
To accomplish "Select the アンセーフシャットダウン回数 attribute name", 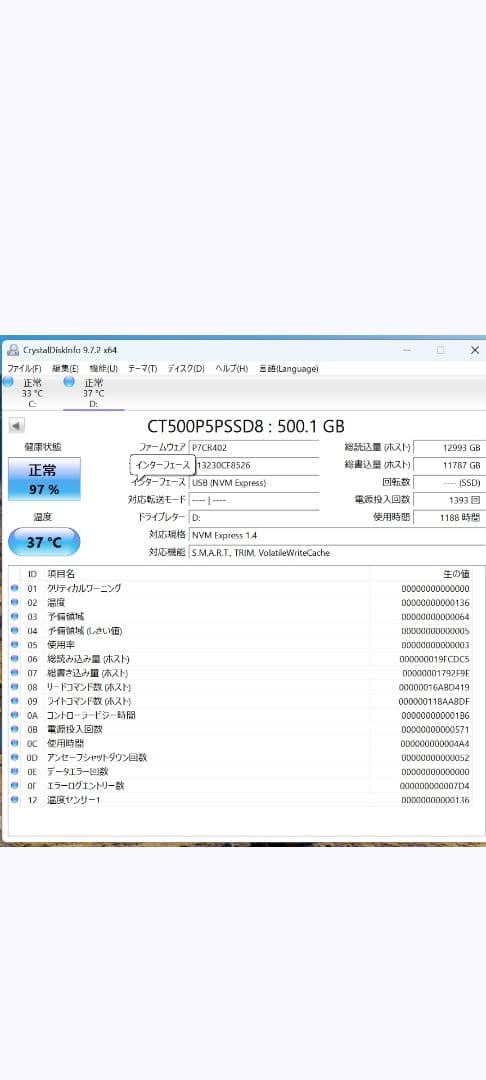I will [96, 758].
